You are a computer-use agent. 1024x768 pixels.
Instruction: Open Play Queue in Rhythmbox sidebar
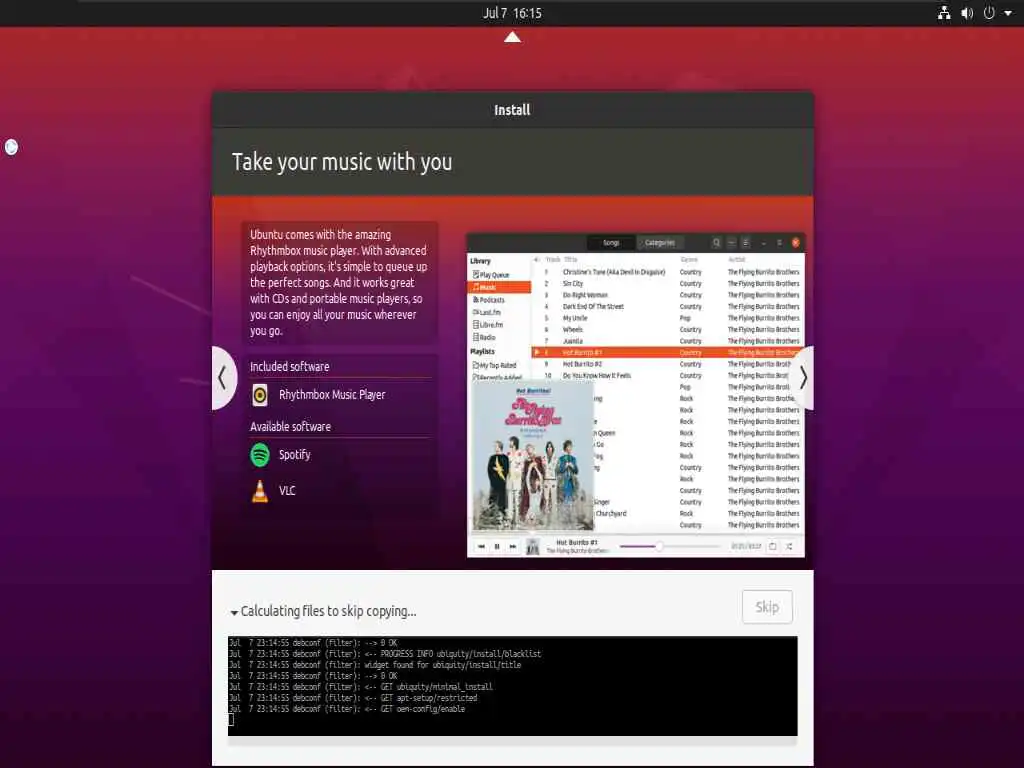[x=491, y=275]
